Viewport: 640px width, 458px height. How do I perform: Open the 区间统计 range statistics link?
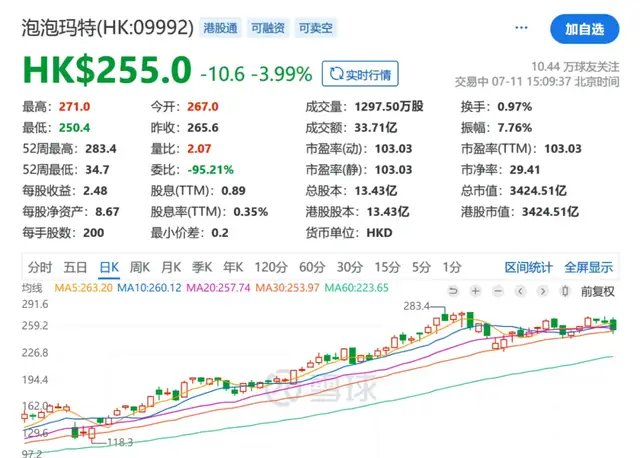tap(529, 267)
